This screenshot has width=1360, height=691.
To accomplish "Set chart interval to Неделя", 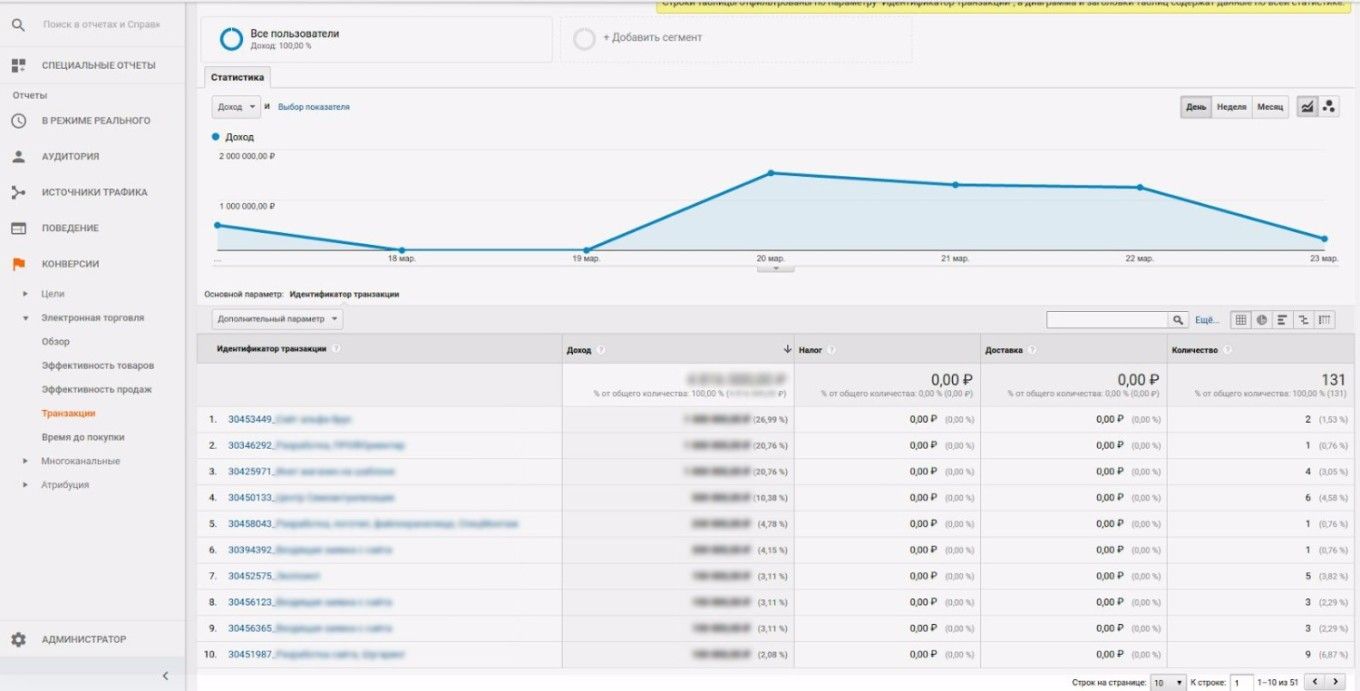I will [x=1231, y=107].
